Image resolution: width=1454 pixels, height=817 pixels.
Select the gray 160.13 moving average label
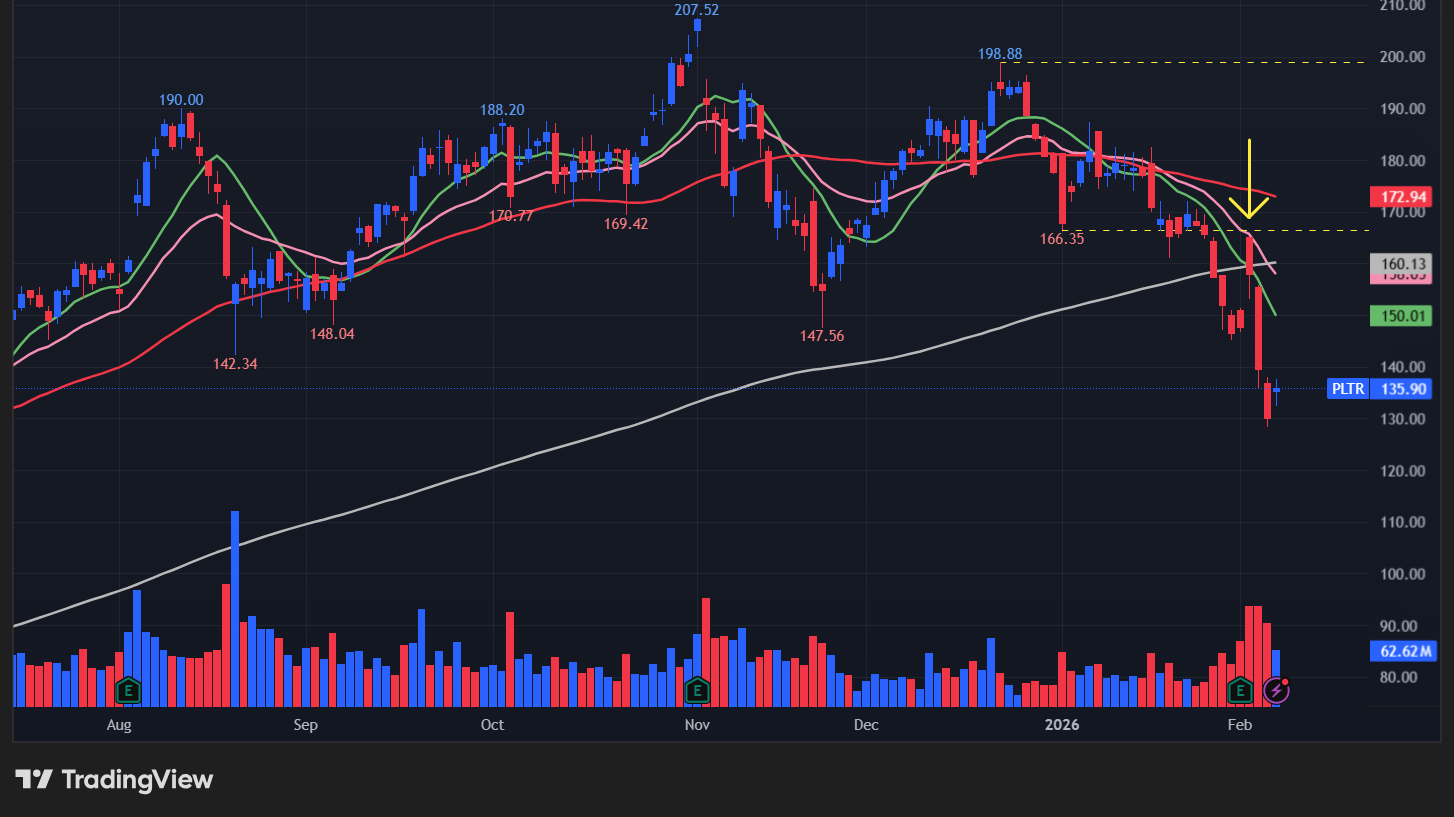(x=1404, y=264)
